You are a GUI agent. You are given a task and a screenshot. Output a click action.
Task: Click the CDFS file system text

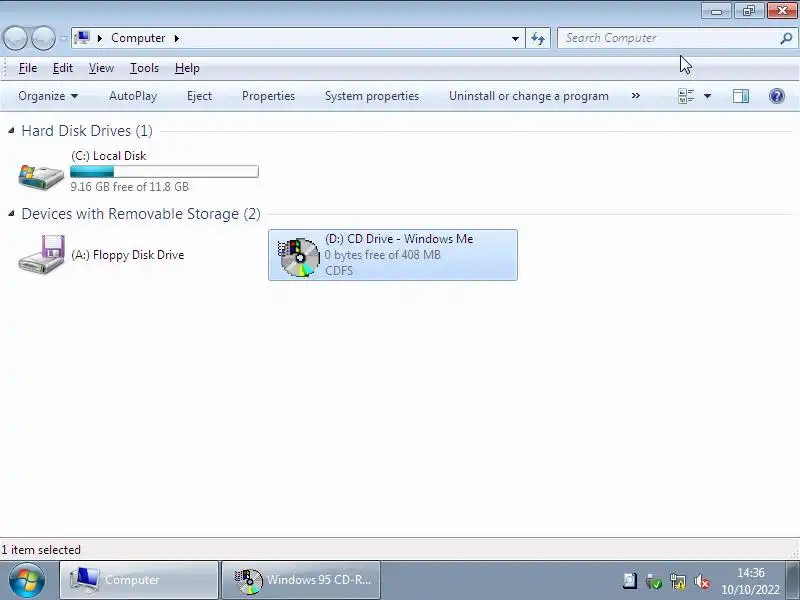(x=339, y=270)
